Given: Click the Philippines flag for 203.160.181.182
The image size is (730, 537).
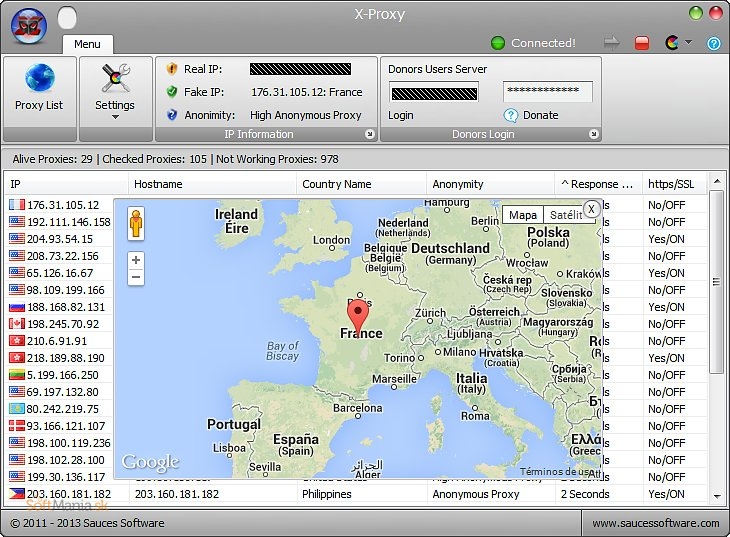Looking at the screenshot, I should [x=17, y=494].
